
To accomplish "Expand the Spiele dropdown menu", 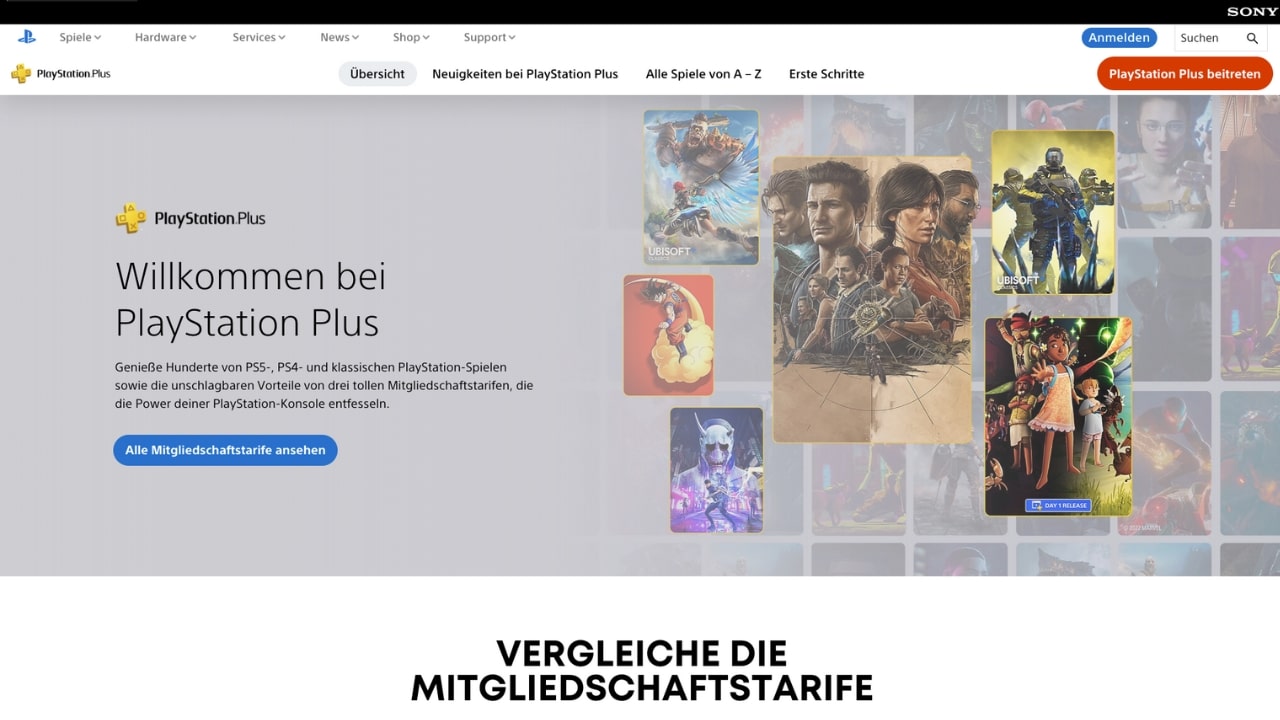I will tap(80, 37).
